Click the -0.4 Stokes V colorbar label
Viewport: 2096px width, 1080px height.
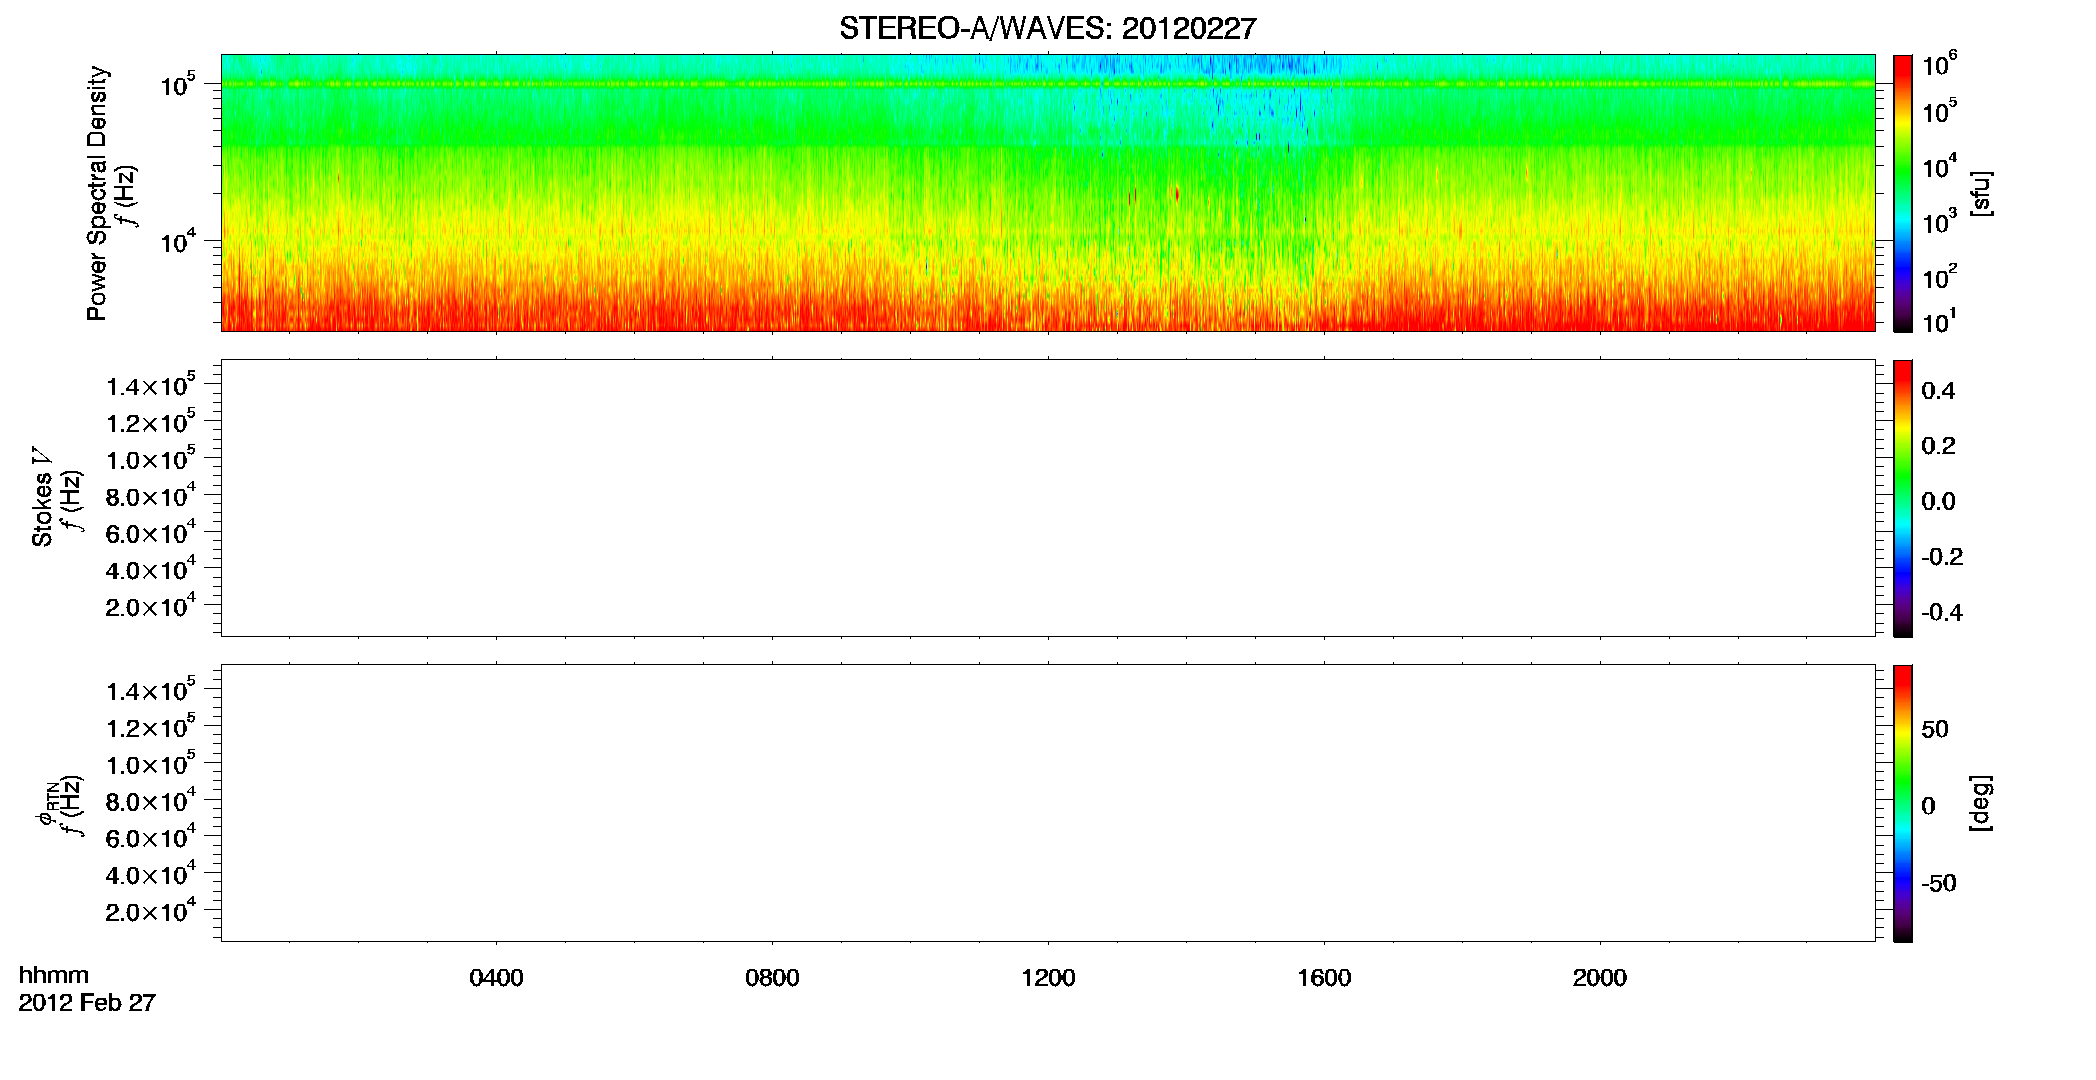click(1942, 612)
